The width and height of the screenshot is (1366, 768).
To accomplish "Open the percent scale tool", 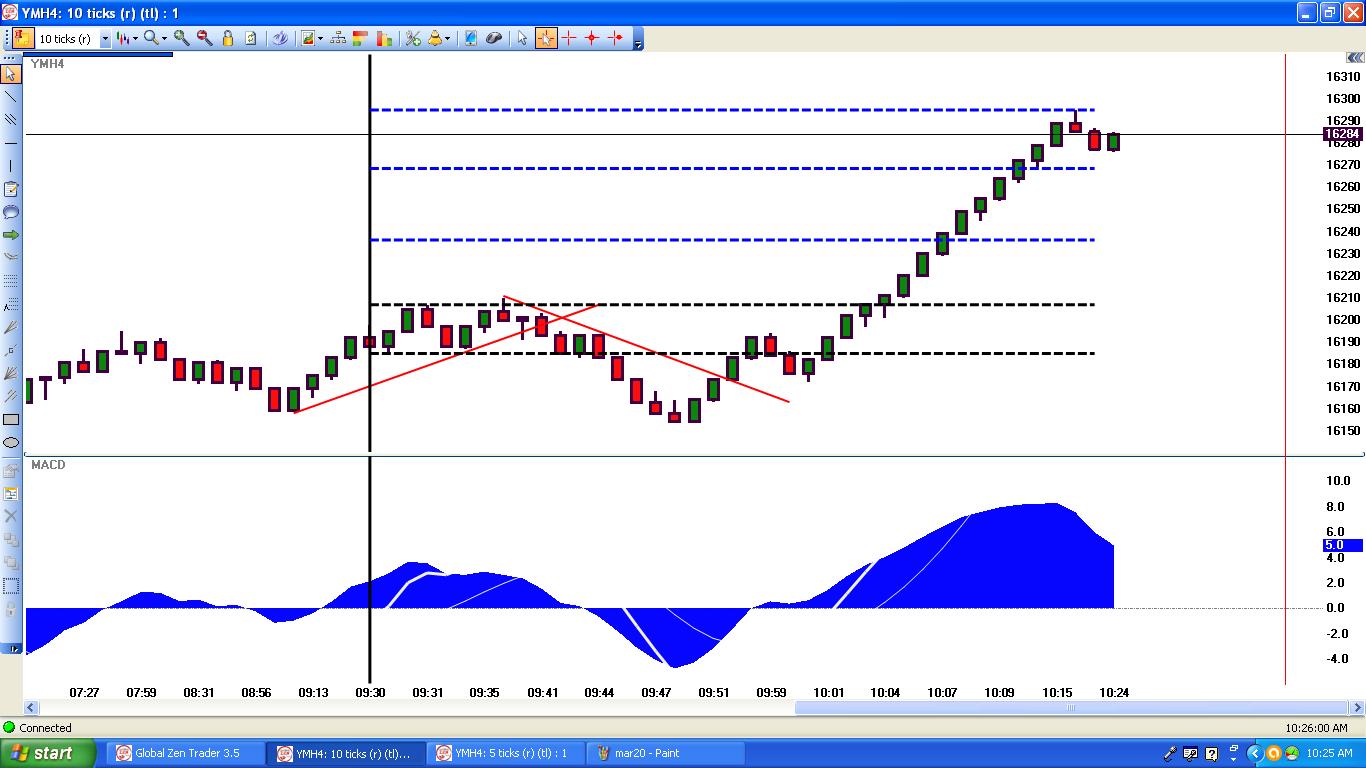I will [413, 38].
